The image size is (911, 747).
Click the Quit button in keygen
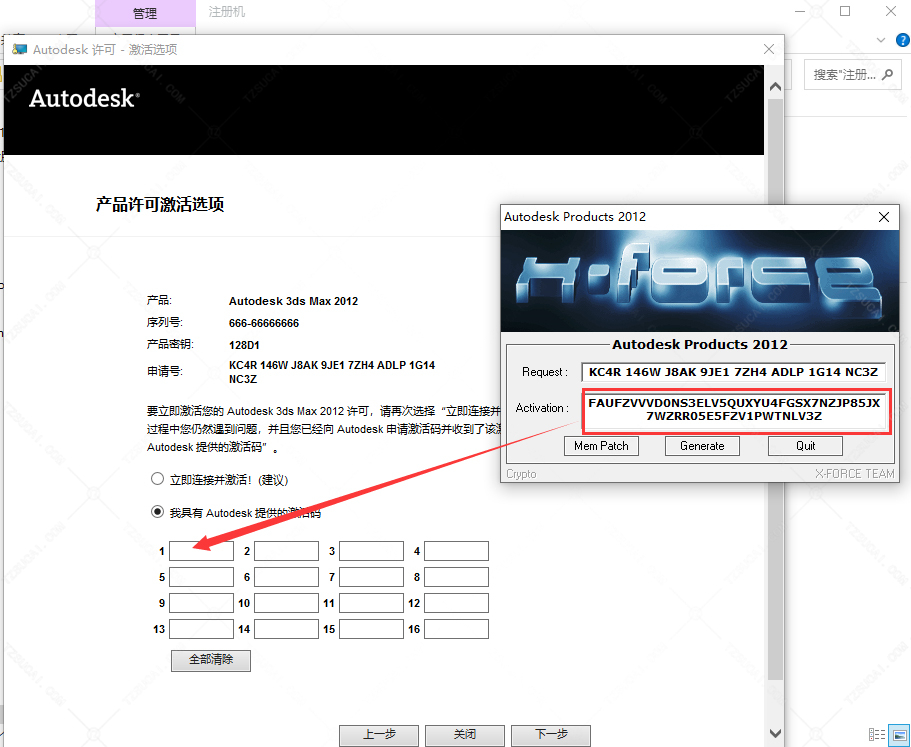805,446
